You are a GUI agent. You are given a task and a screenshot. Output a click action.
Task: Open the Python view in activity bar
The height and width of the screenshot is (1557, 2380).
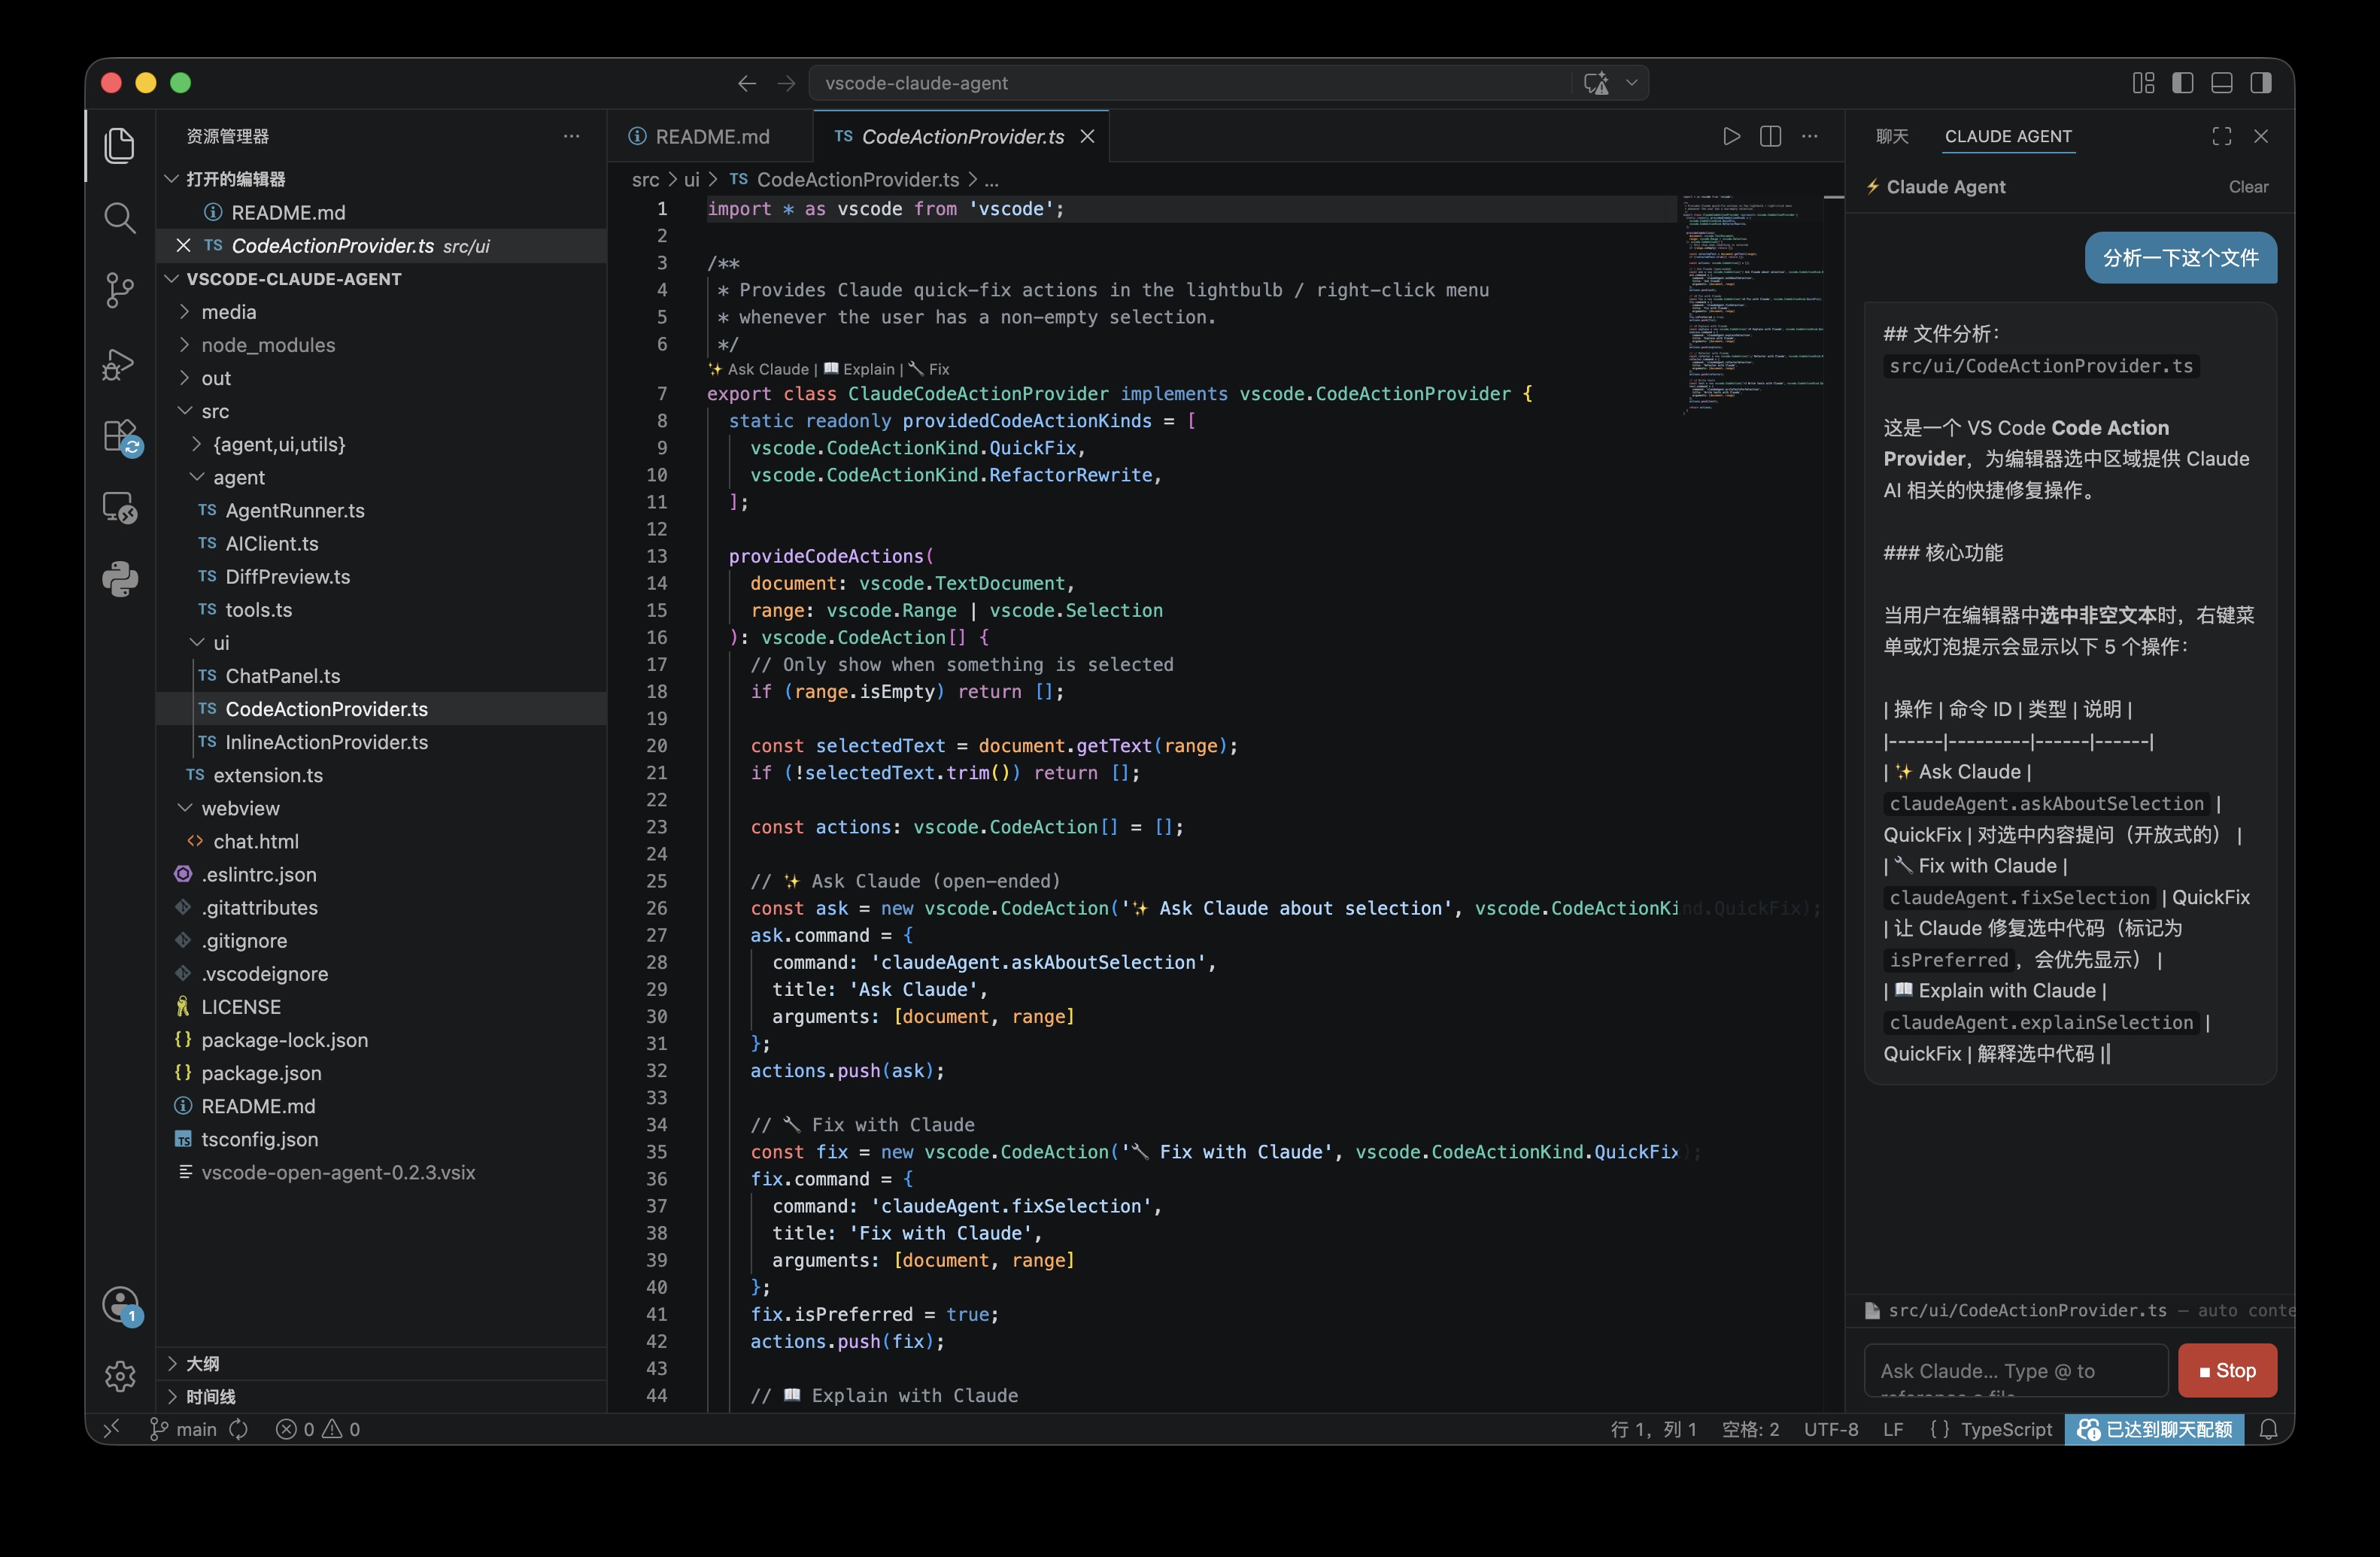tap(120, 579)
